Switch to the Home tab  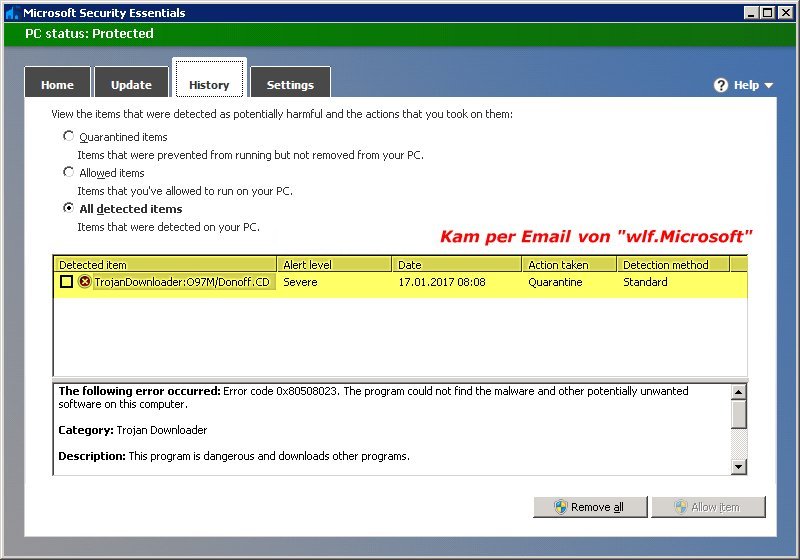tap(57, 82)
